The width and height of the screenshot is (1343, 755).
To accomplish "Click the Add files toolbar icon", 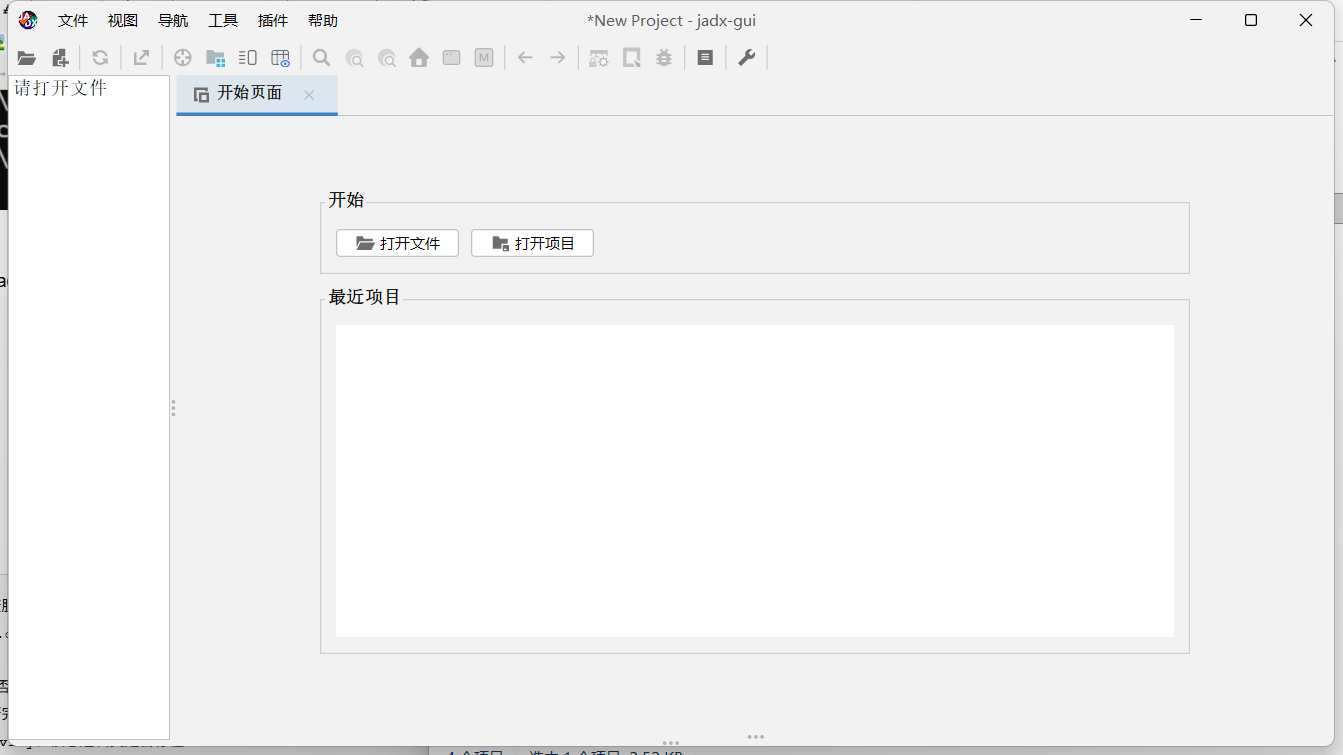I will pos(60,58).
